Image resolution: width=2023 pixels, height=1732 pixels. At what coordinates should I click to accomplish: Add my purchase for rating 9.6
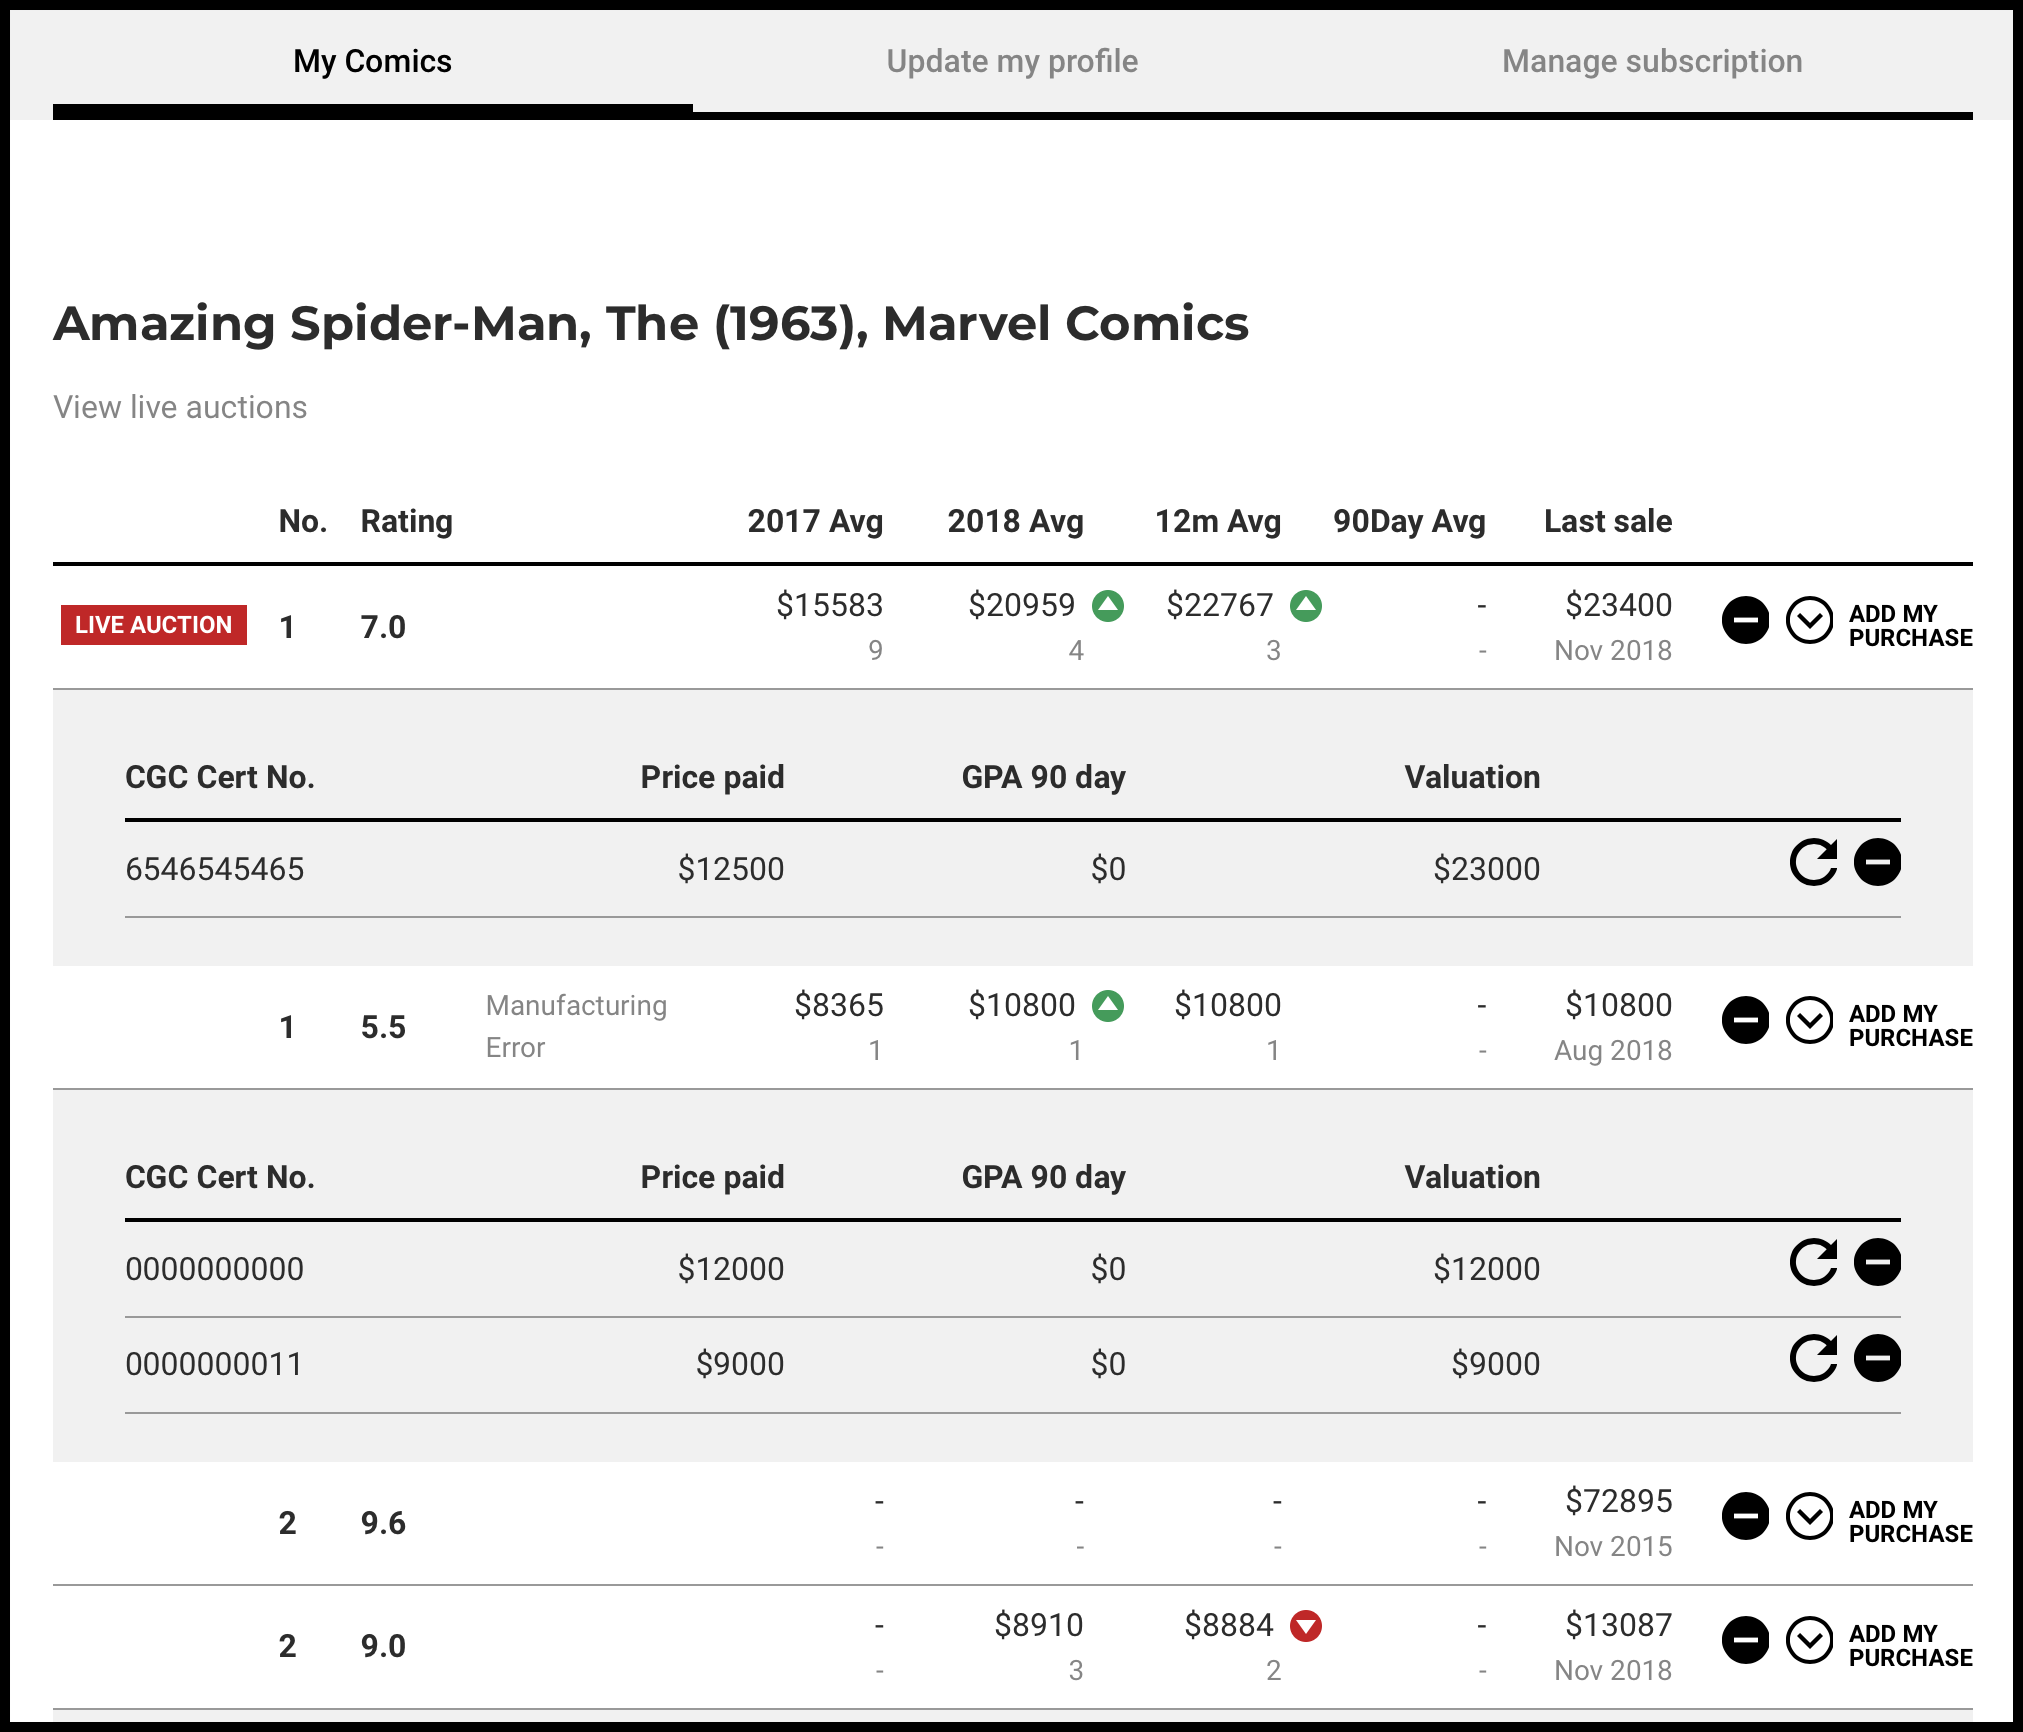(x=1910, y=1521)
